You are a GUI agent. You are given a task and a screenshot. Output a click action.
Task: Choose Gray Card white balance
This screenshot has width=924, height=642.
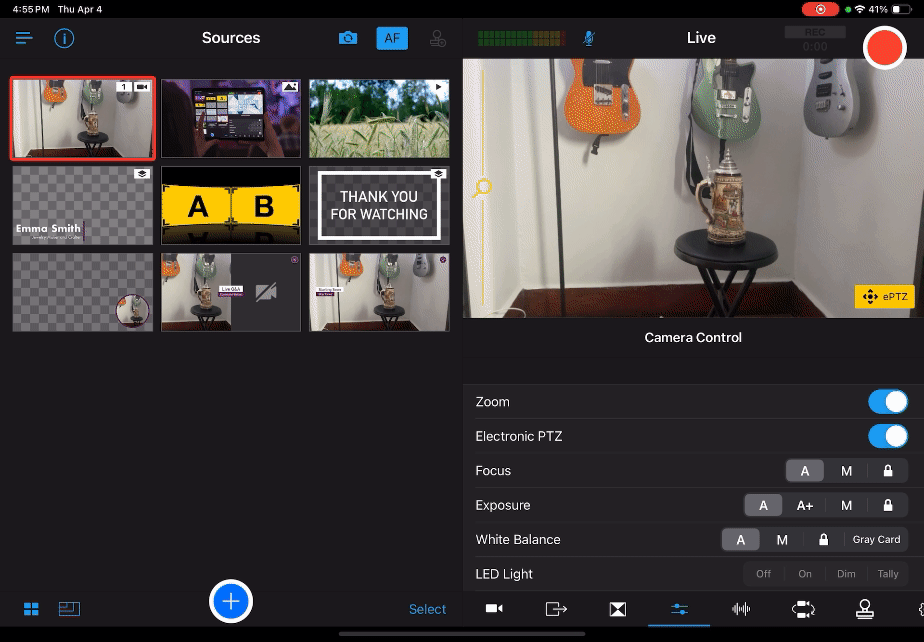876,540
